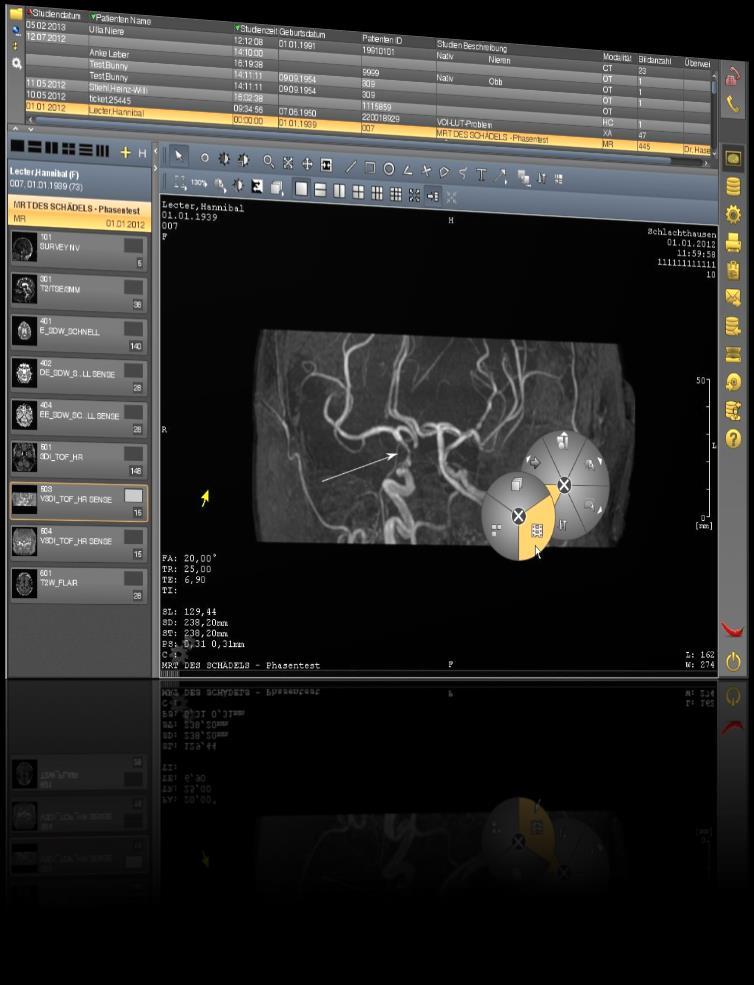
Task: Toggle checkbox on SURVEY NV series
Action: (133, 245)
